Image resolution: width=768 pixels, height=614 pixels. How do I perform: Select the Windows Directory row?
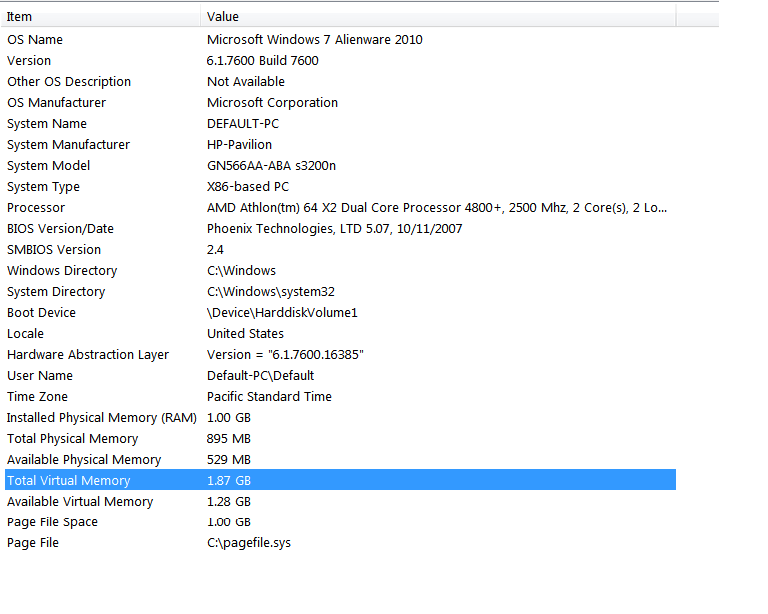click(62, 271)
